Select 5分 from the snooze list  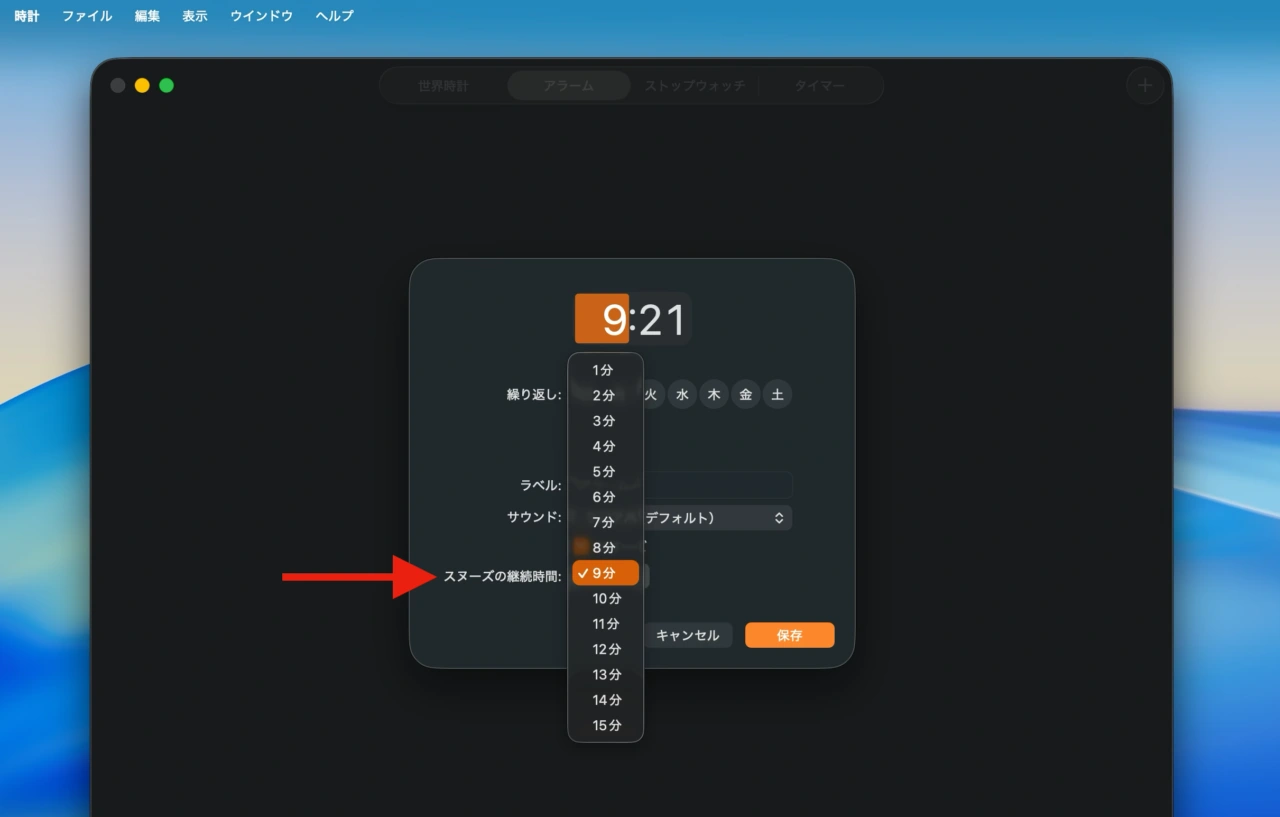(x=604, y=472)
